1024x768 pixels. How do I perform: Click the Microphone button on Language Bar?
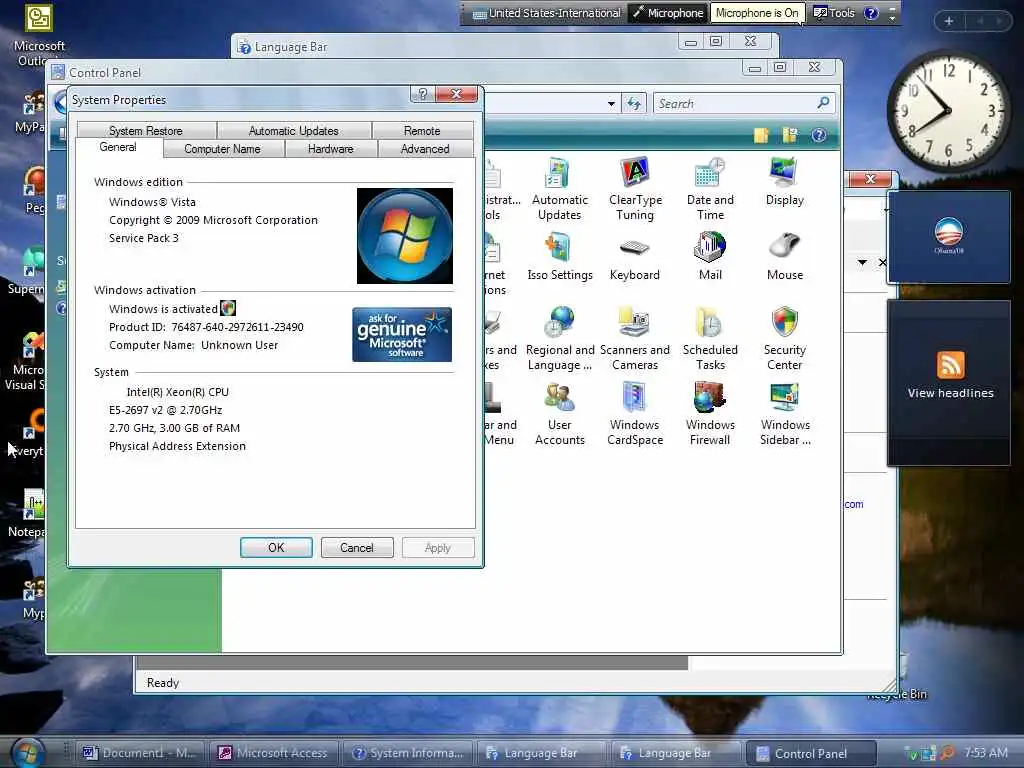(x=668, y=13)
